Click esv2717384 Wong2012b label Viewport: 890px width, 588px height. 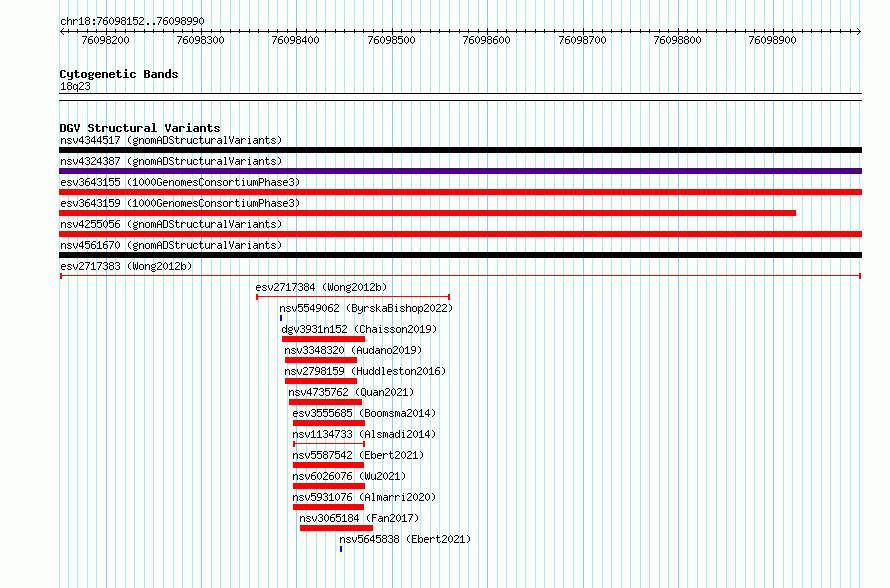coord(321,287)
